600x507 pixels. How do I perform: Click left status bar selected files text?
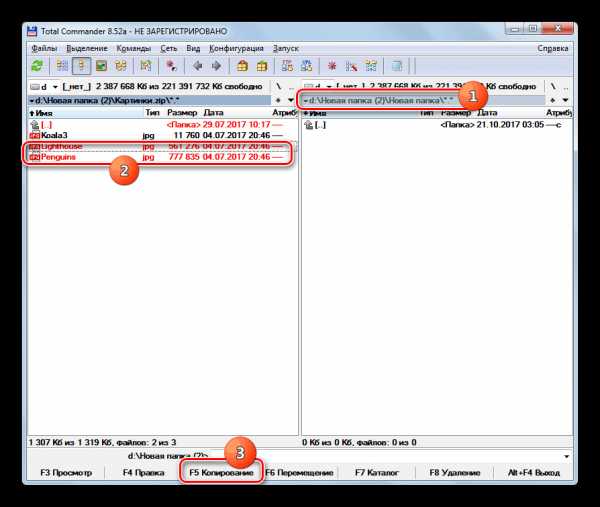(x=103, y=442)
